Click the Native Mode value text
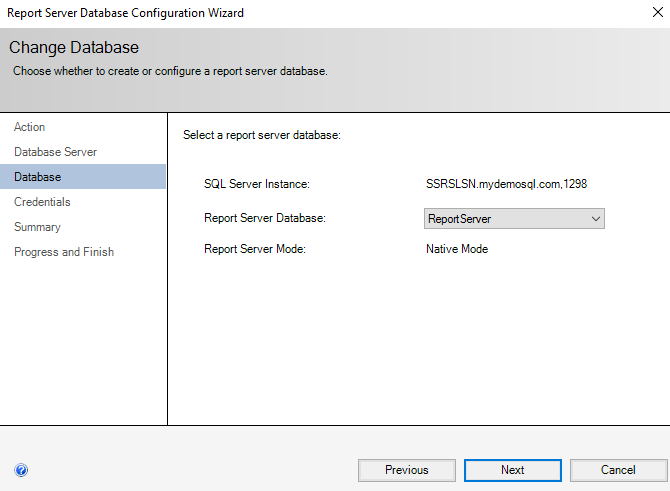This screenshot has height=491, width=670. [x=457, y=249]
